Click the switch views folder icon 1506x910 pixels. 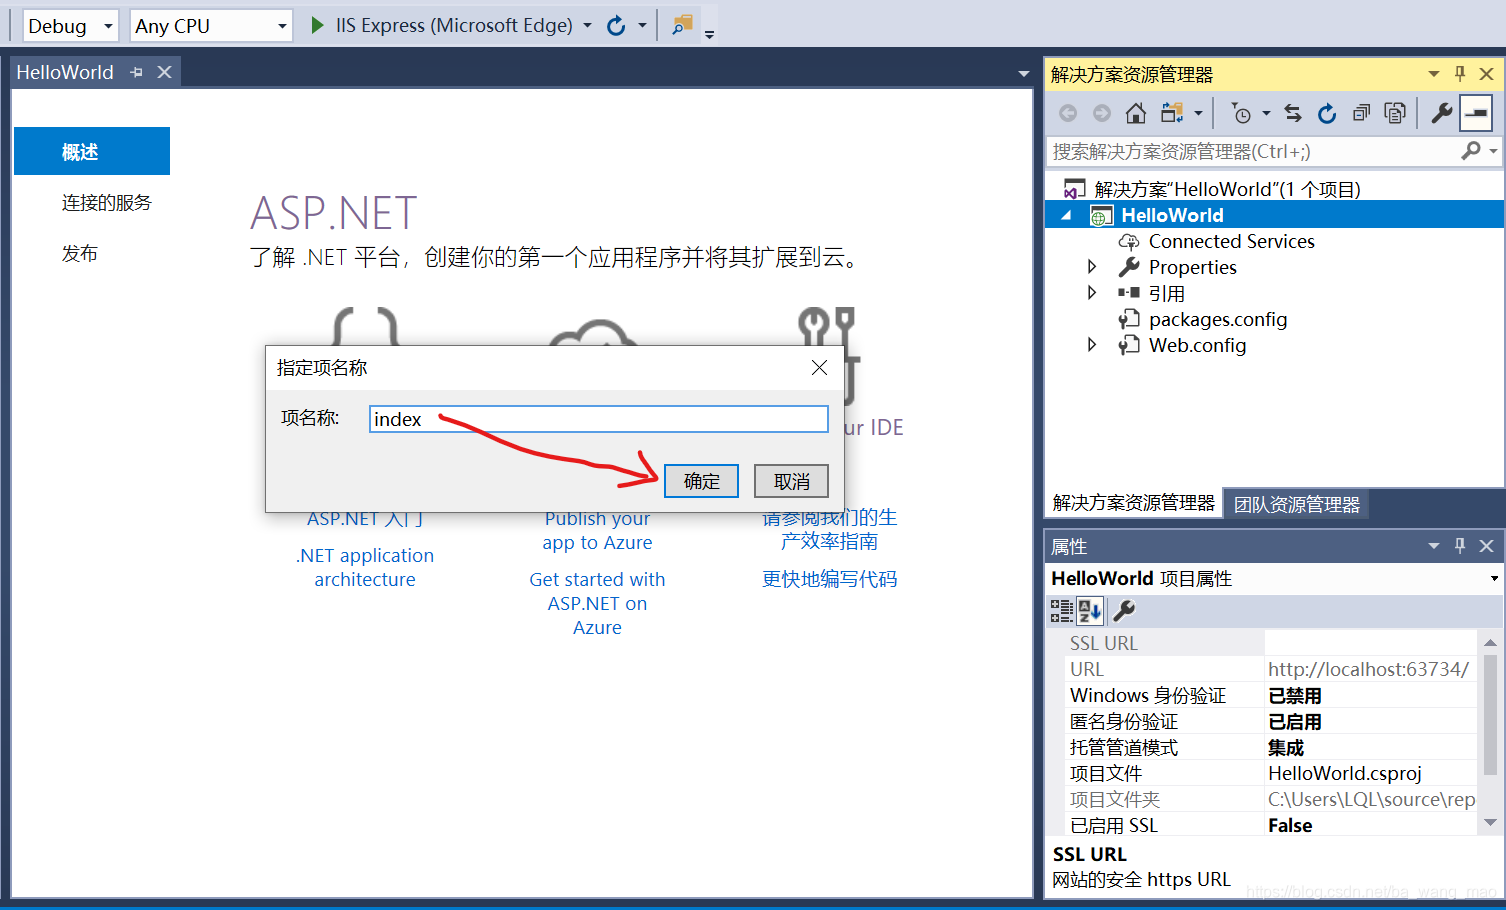[x=1172, y=113]
